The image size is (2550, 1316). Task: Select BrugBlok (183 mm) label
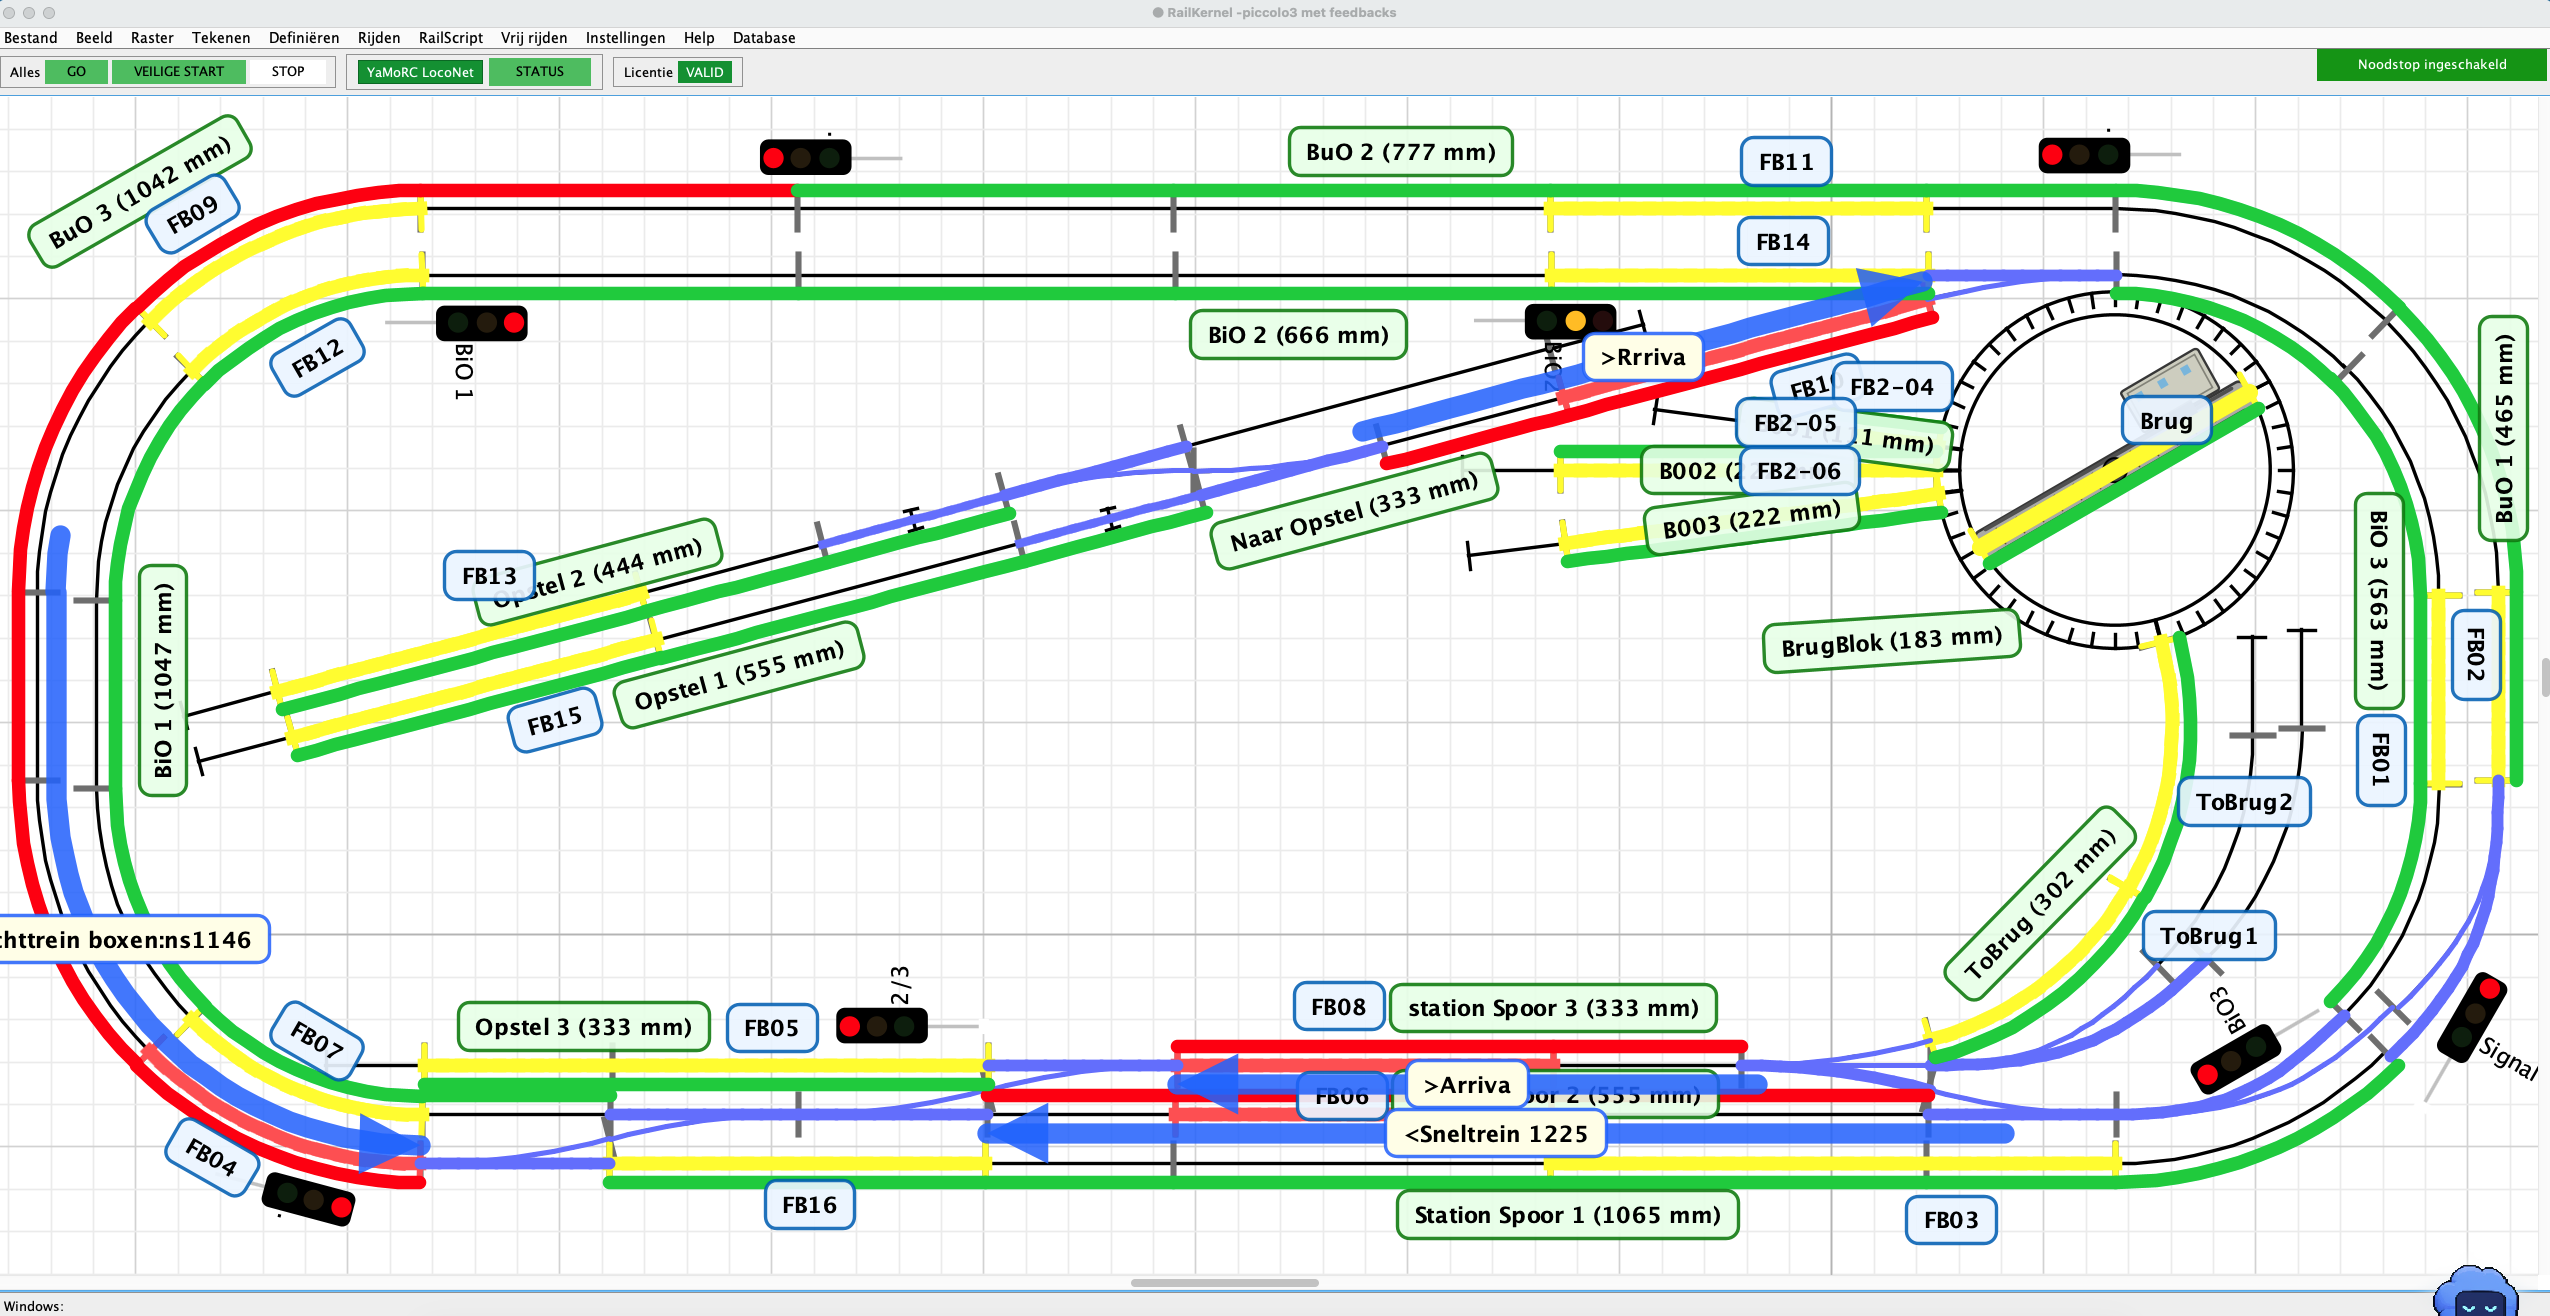1891,641
